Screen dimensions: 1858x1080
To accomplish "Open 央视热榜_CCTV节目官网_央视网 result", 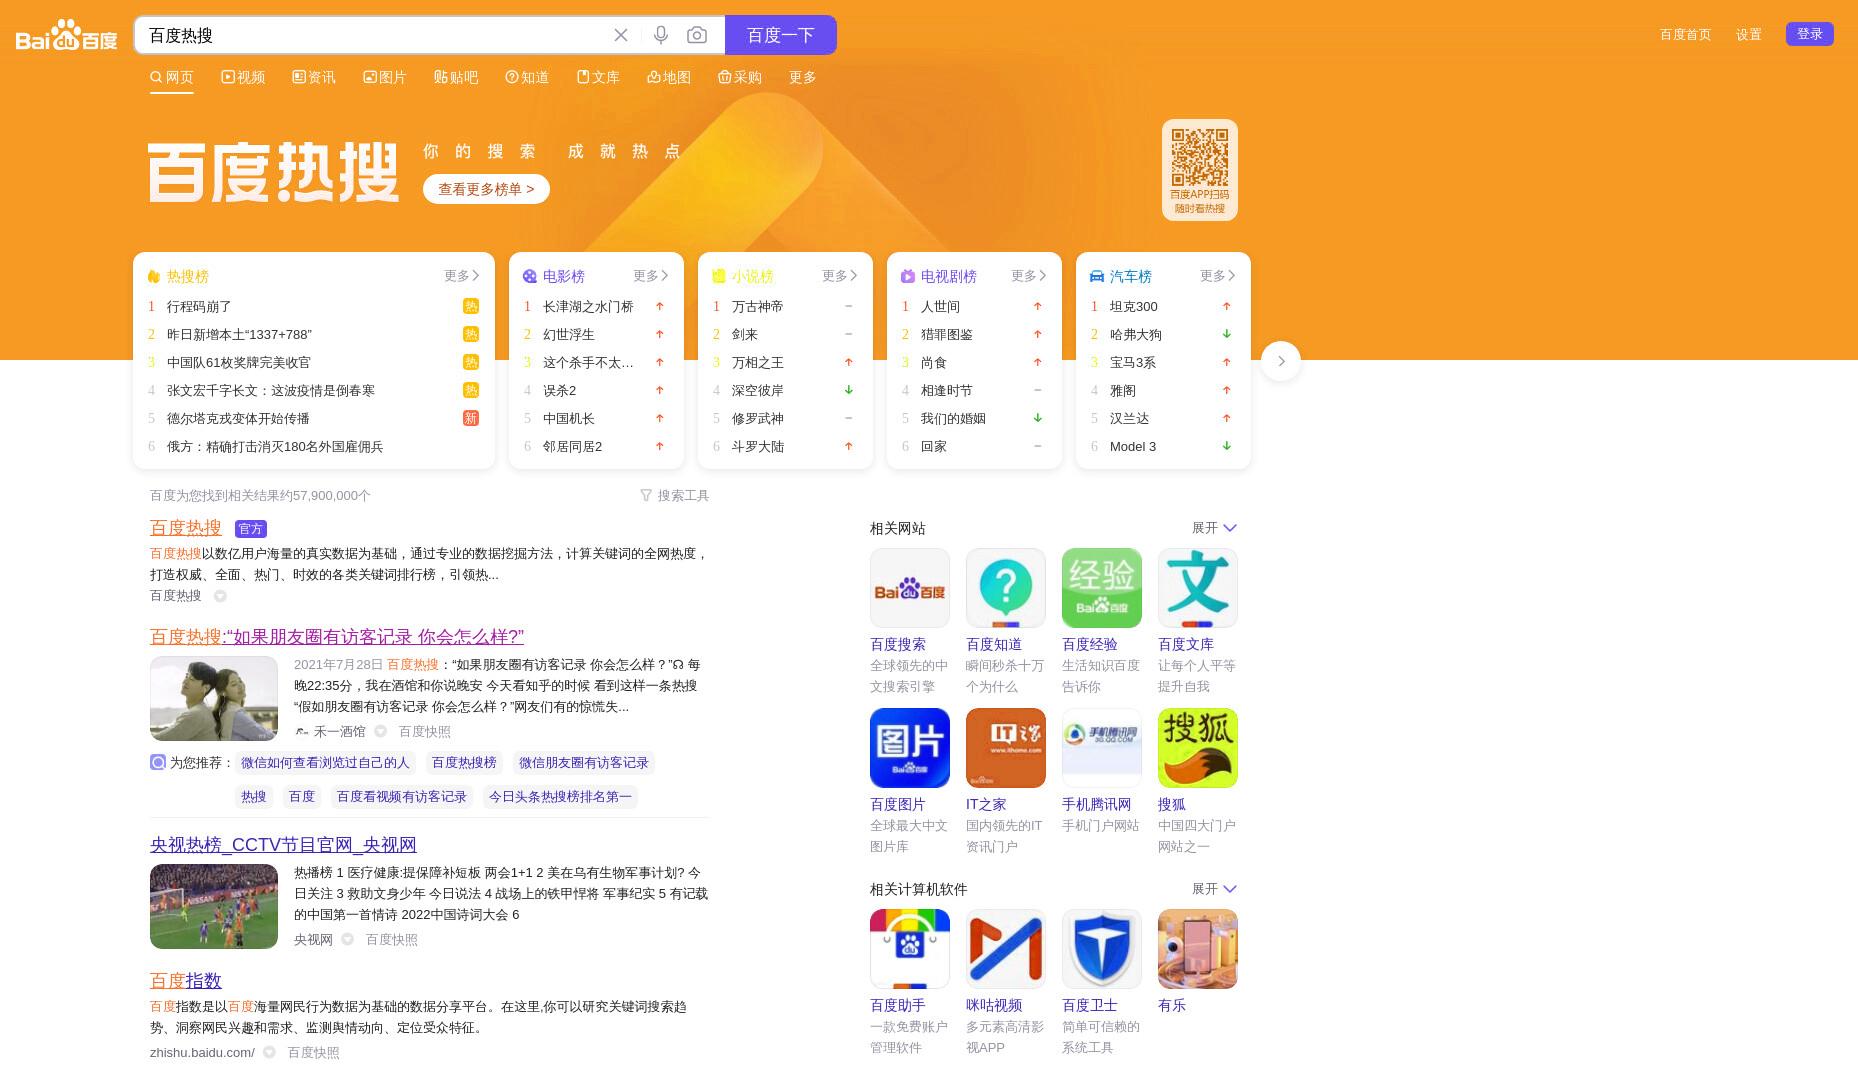I will pyautogui.click(x=283, y=845).
